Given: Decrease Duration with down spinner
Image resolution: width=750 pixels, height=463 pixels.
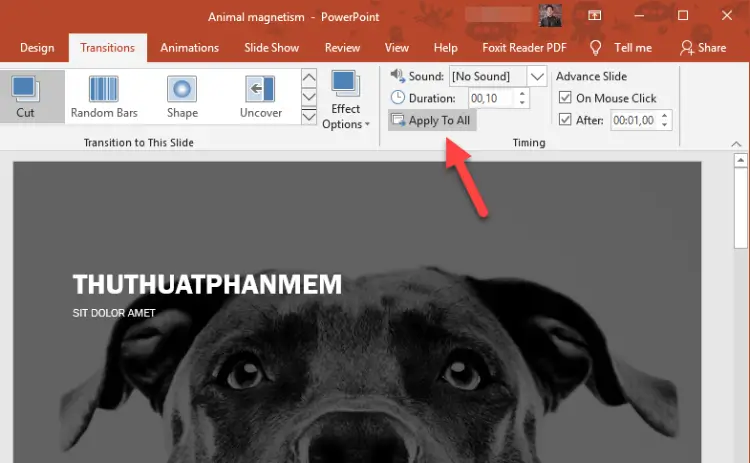Looking at the screenshot, I should (x=522, y=103).
